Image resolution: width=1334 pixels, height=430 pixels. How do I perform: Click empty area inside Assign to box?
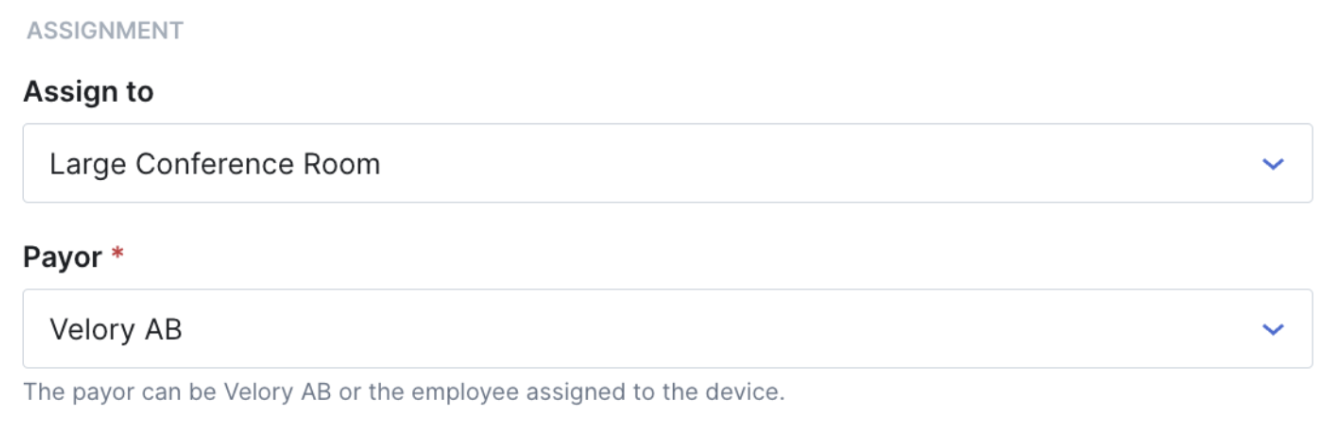click(800, 163)
